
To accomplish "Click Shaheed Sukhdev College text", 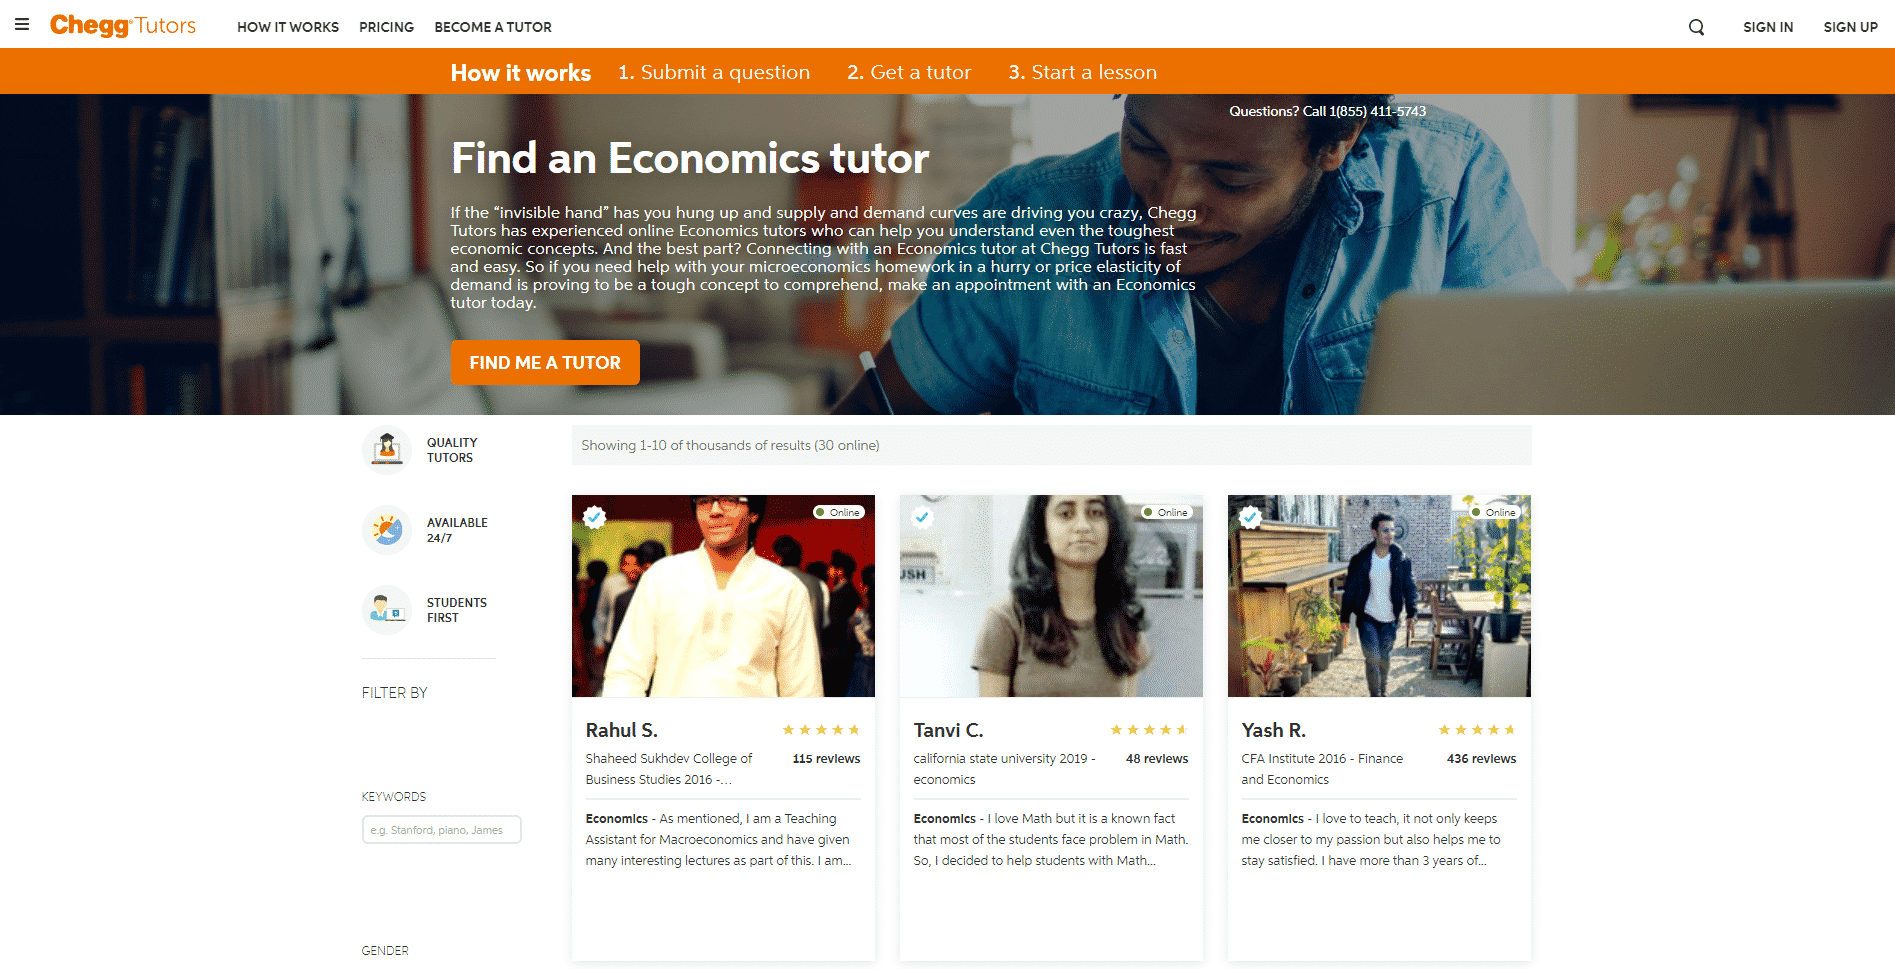I will (x=668, y=769).
